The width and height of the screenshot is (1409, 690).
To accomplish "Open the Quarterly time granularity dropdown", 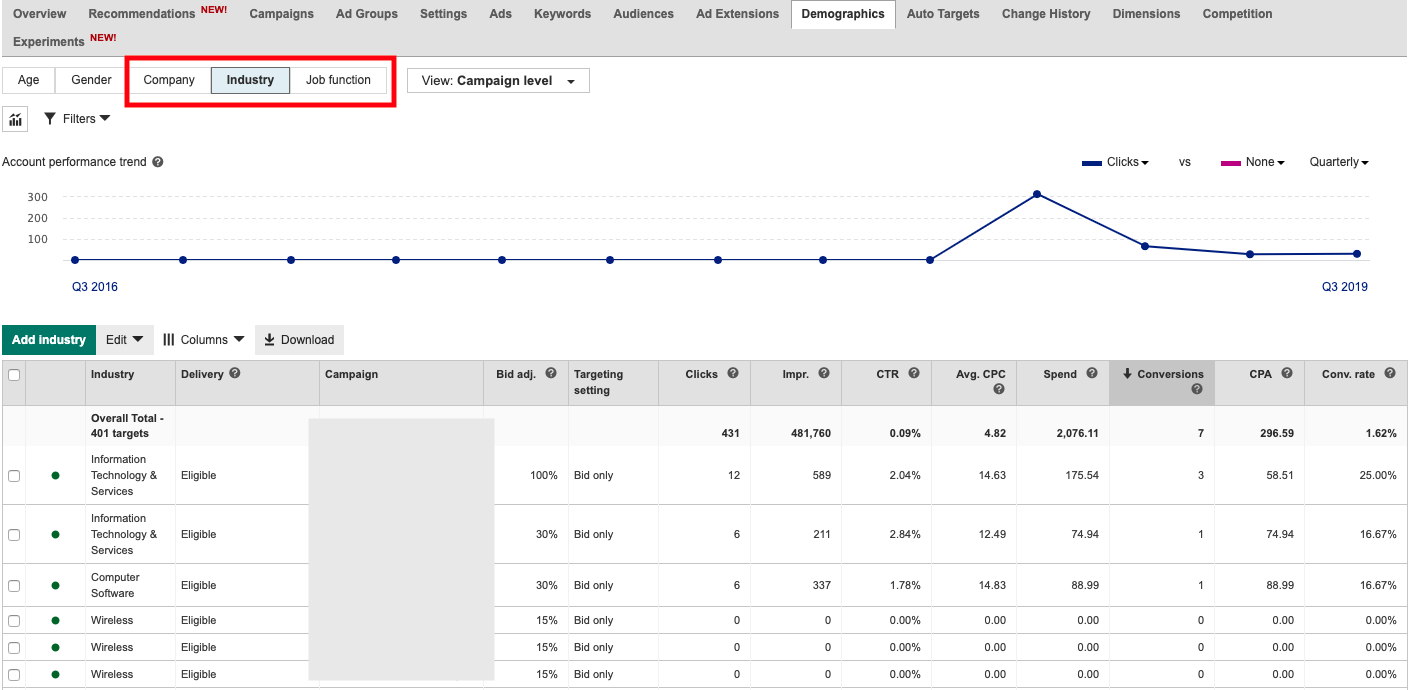I will coord(1338,161).
